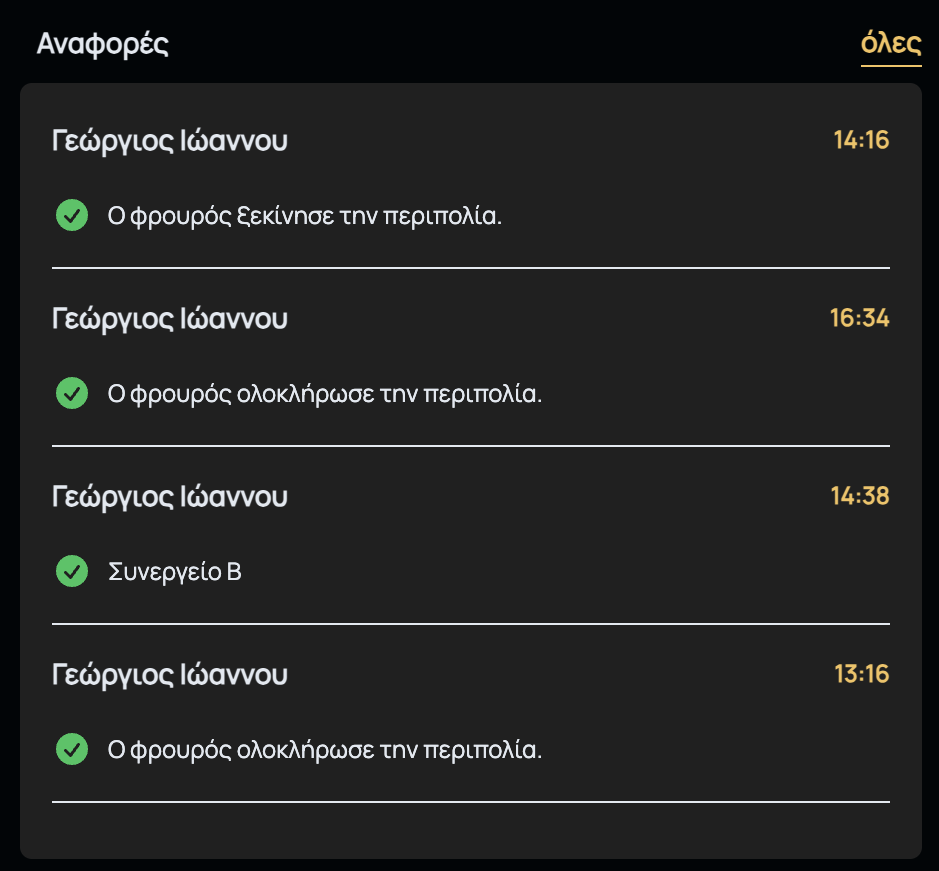Toggle the check status of the Συνεργείο Β report
The width and height of the screenshot is (939, 871).
(71, 570)
